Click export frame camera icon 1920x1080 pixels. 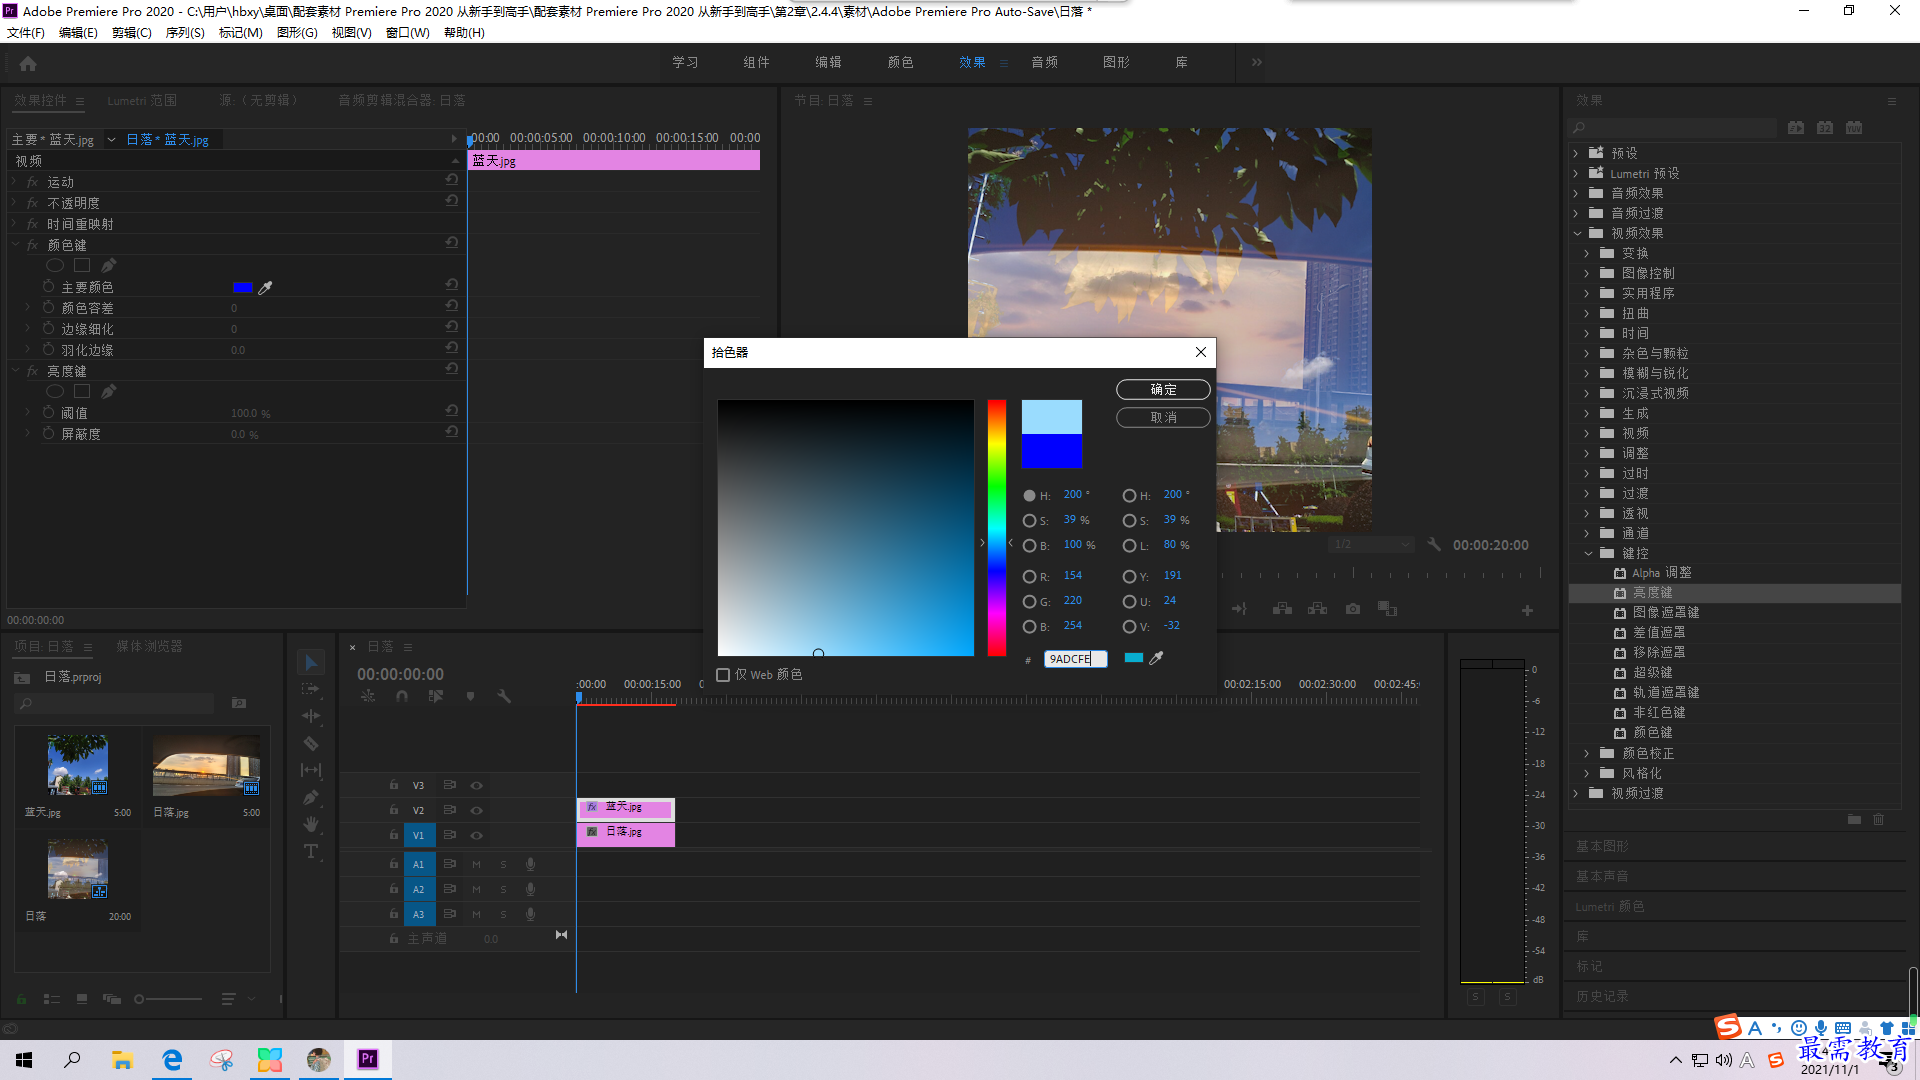[1353, 609]
